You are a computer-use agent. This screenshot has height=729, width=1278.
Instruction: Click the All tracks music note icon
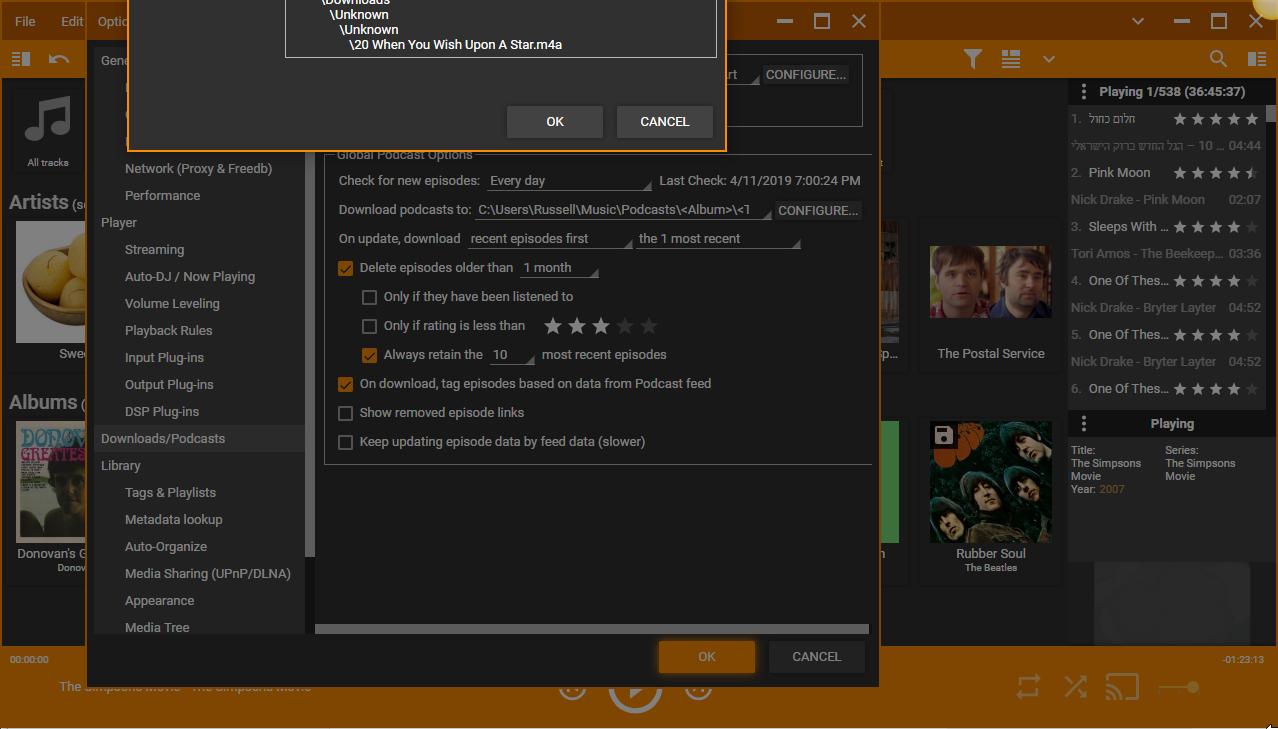[48, 125]
